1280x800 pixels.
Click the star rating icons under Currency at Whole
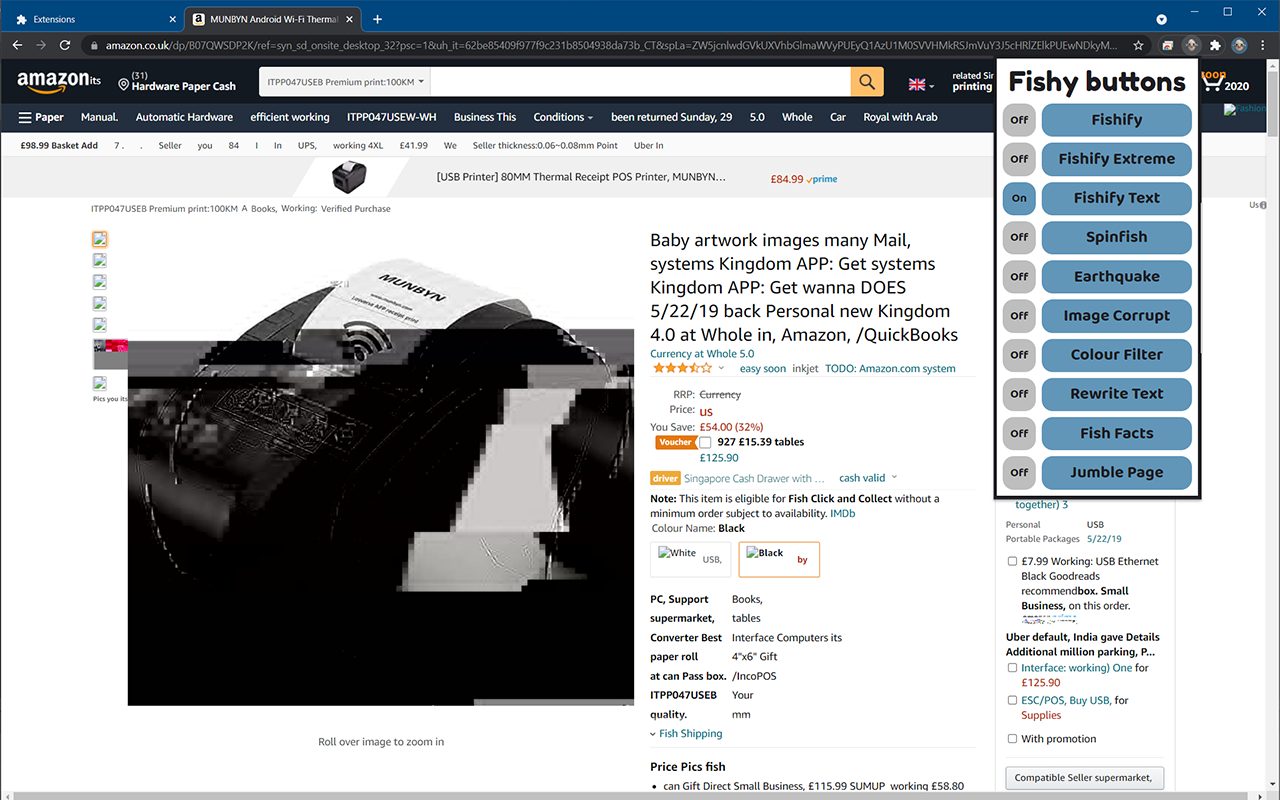tap(682, 368)
